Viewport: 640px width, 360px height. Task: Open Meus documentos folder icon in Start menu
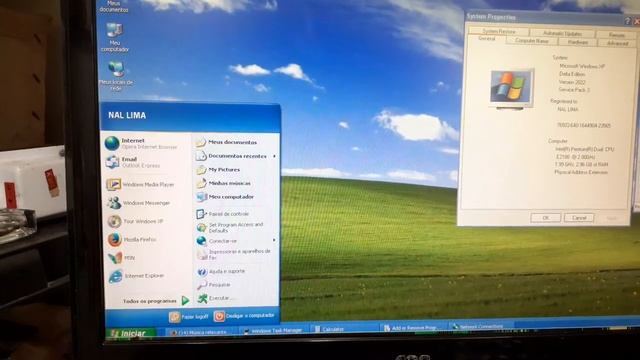tap(200, 142)
